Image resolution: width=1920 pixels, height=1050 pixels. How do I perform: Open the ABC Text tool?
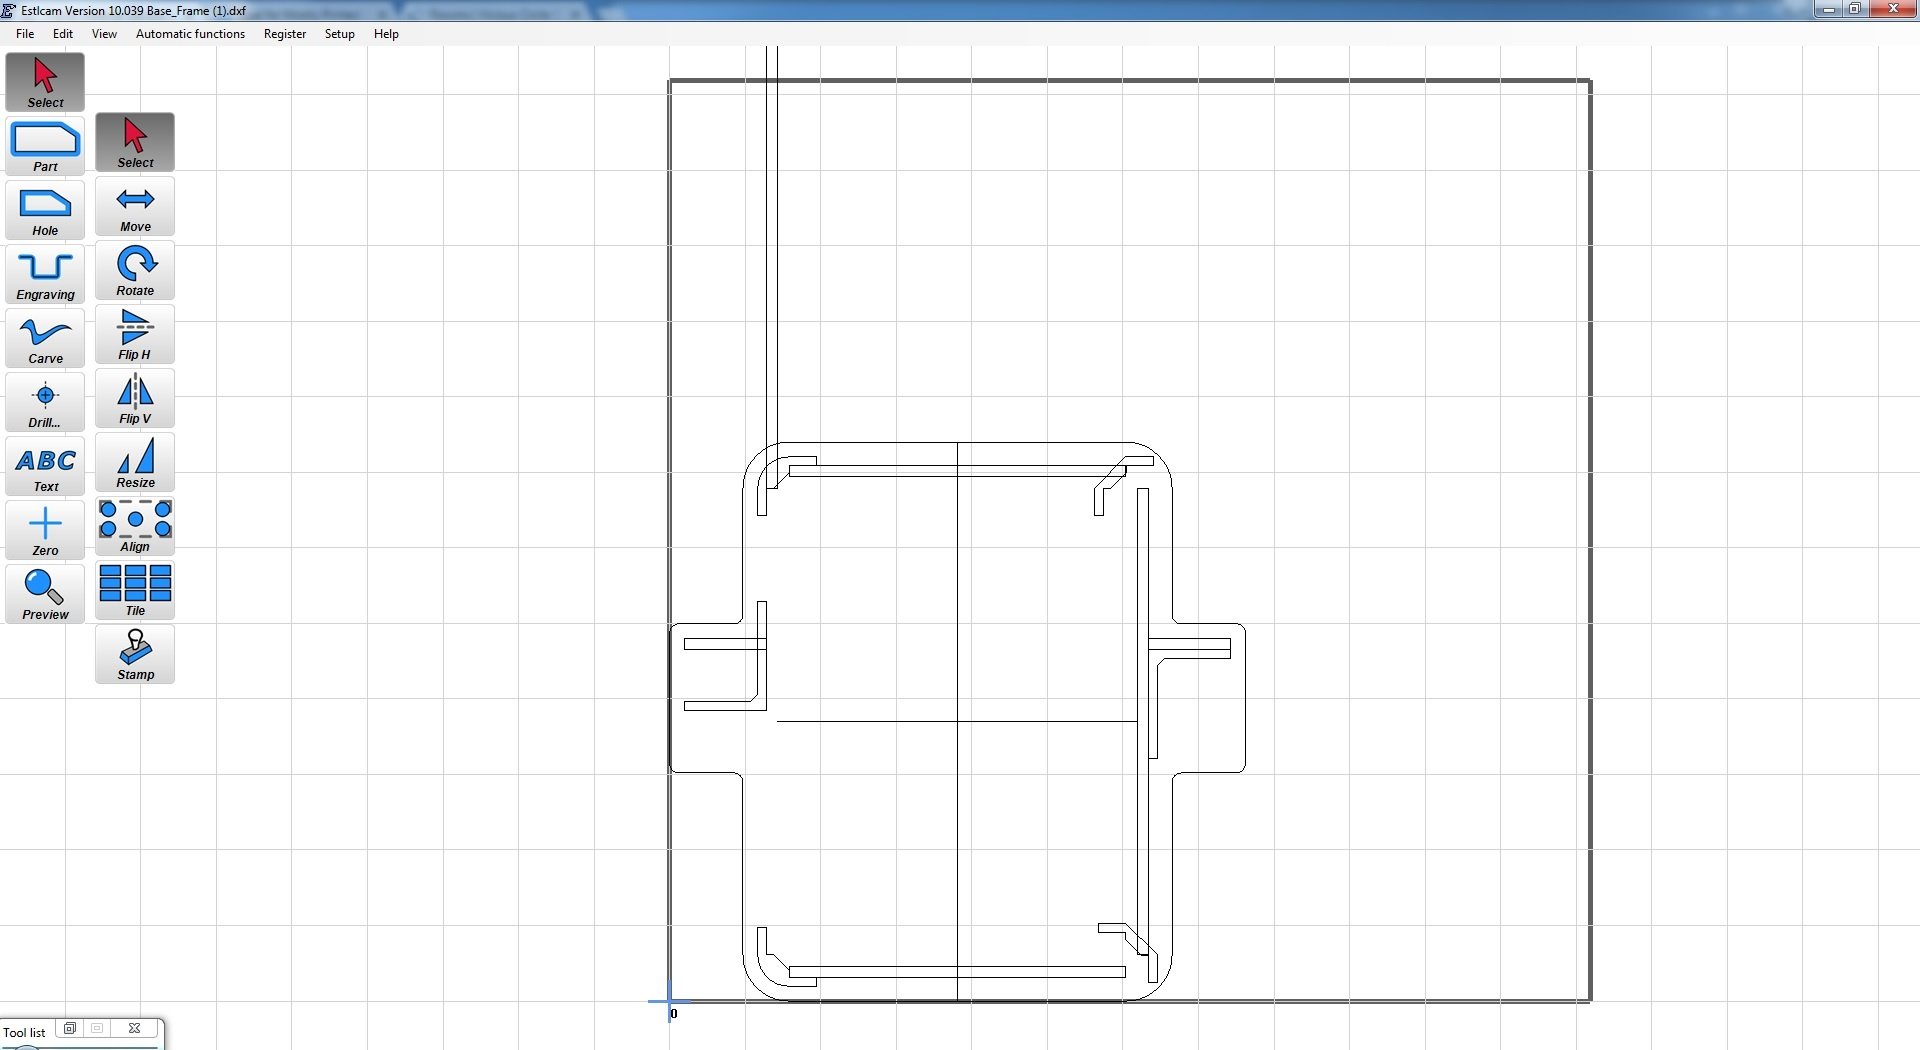pyautogui.click(x=45, y=466)
